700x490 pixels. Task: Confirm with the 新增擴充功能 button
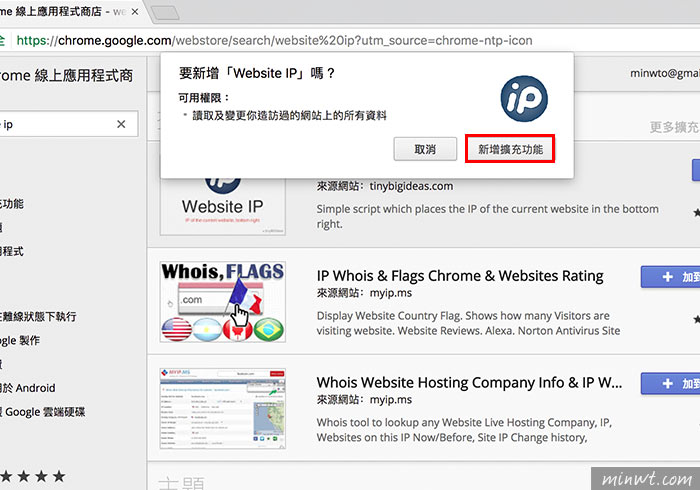coord(510,149)
